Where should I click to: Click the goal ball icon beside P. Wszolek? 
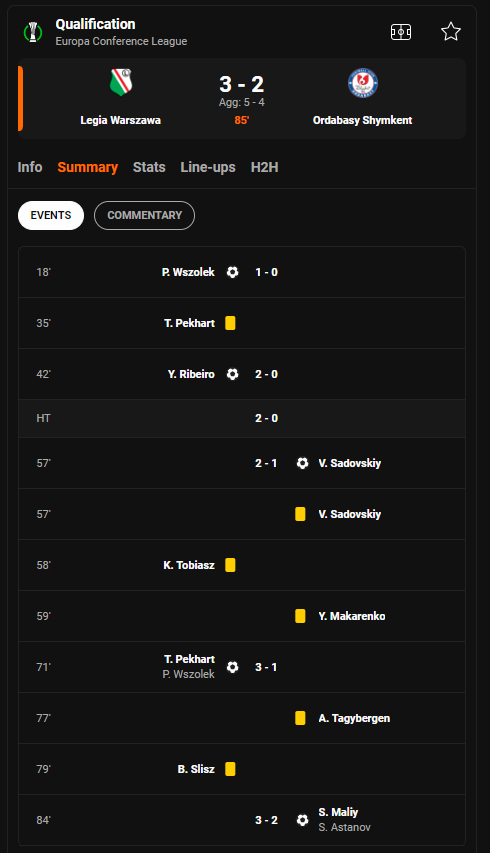pos(232,272)
